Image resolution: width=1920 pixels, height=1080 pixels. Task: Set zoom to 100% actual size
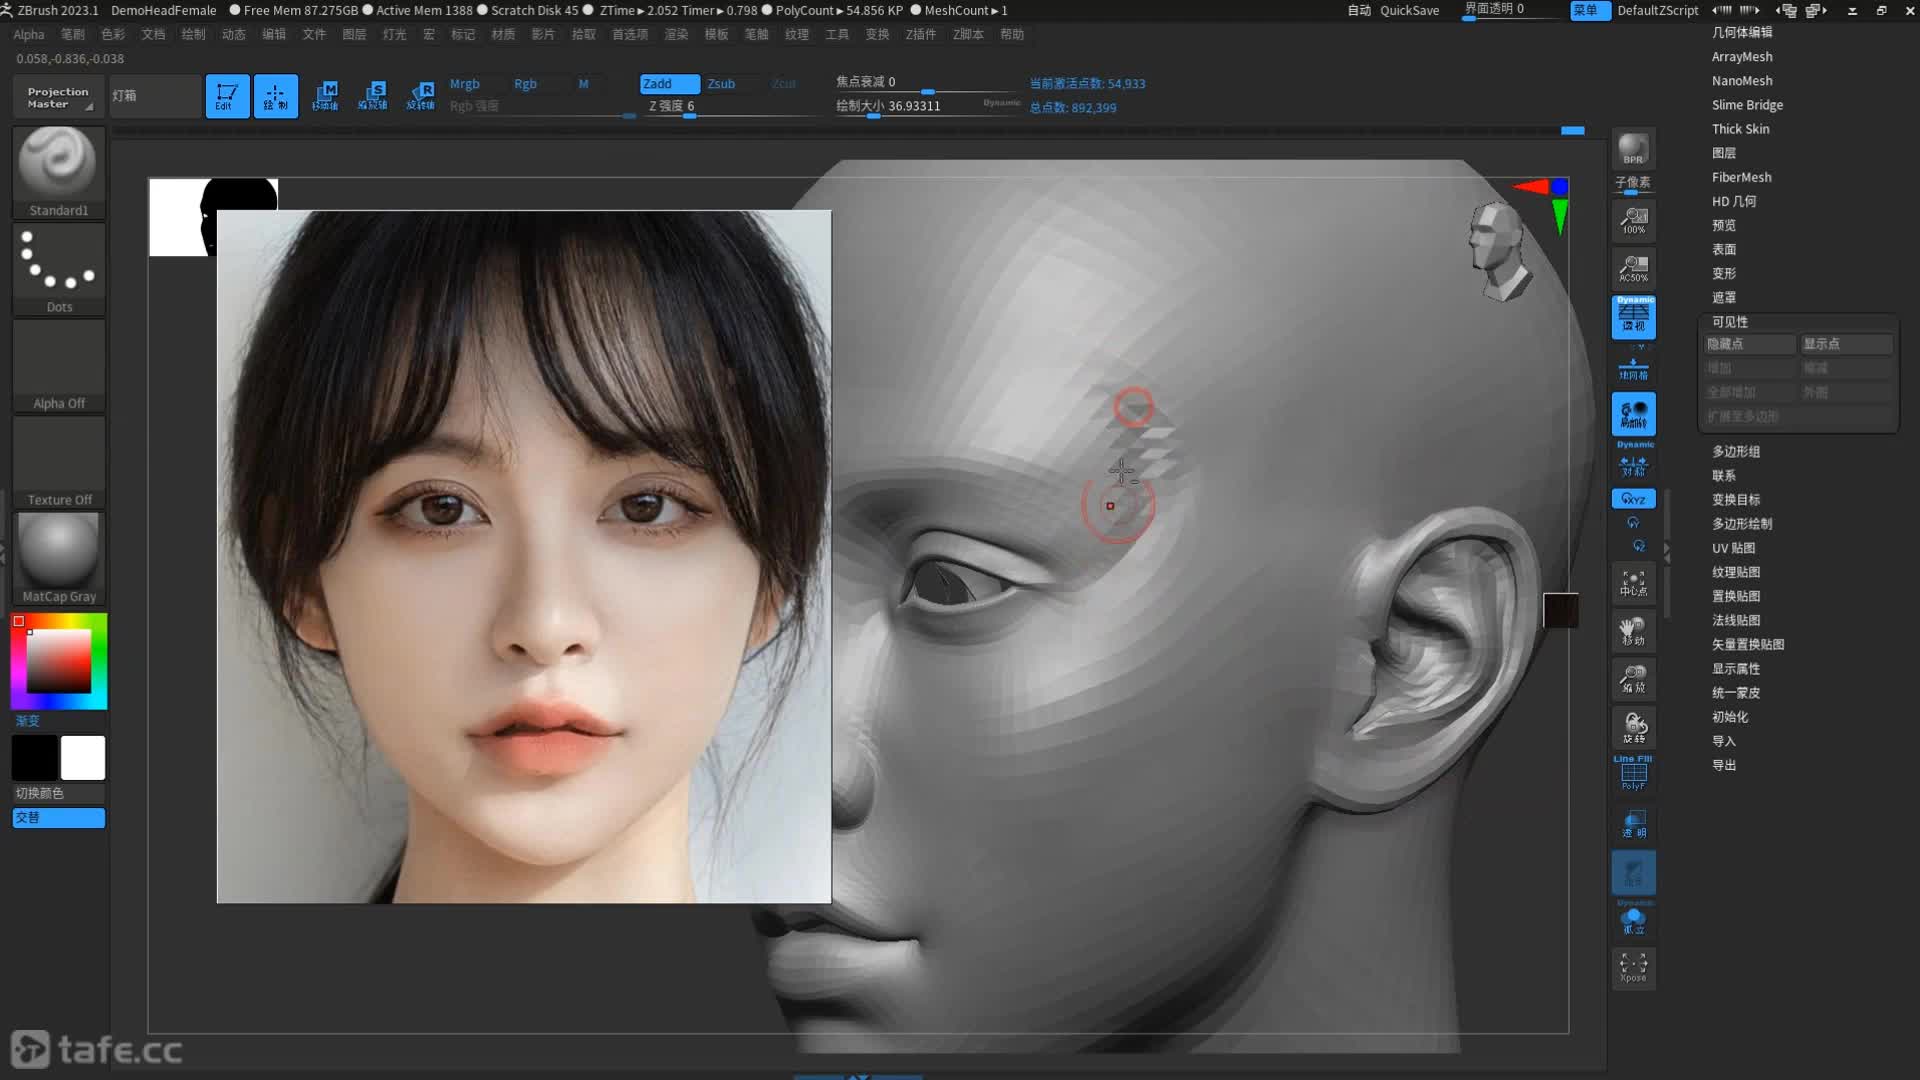pos(1633,220)
